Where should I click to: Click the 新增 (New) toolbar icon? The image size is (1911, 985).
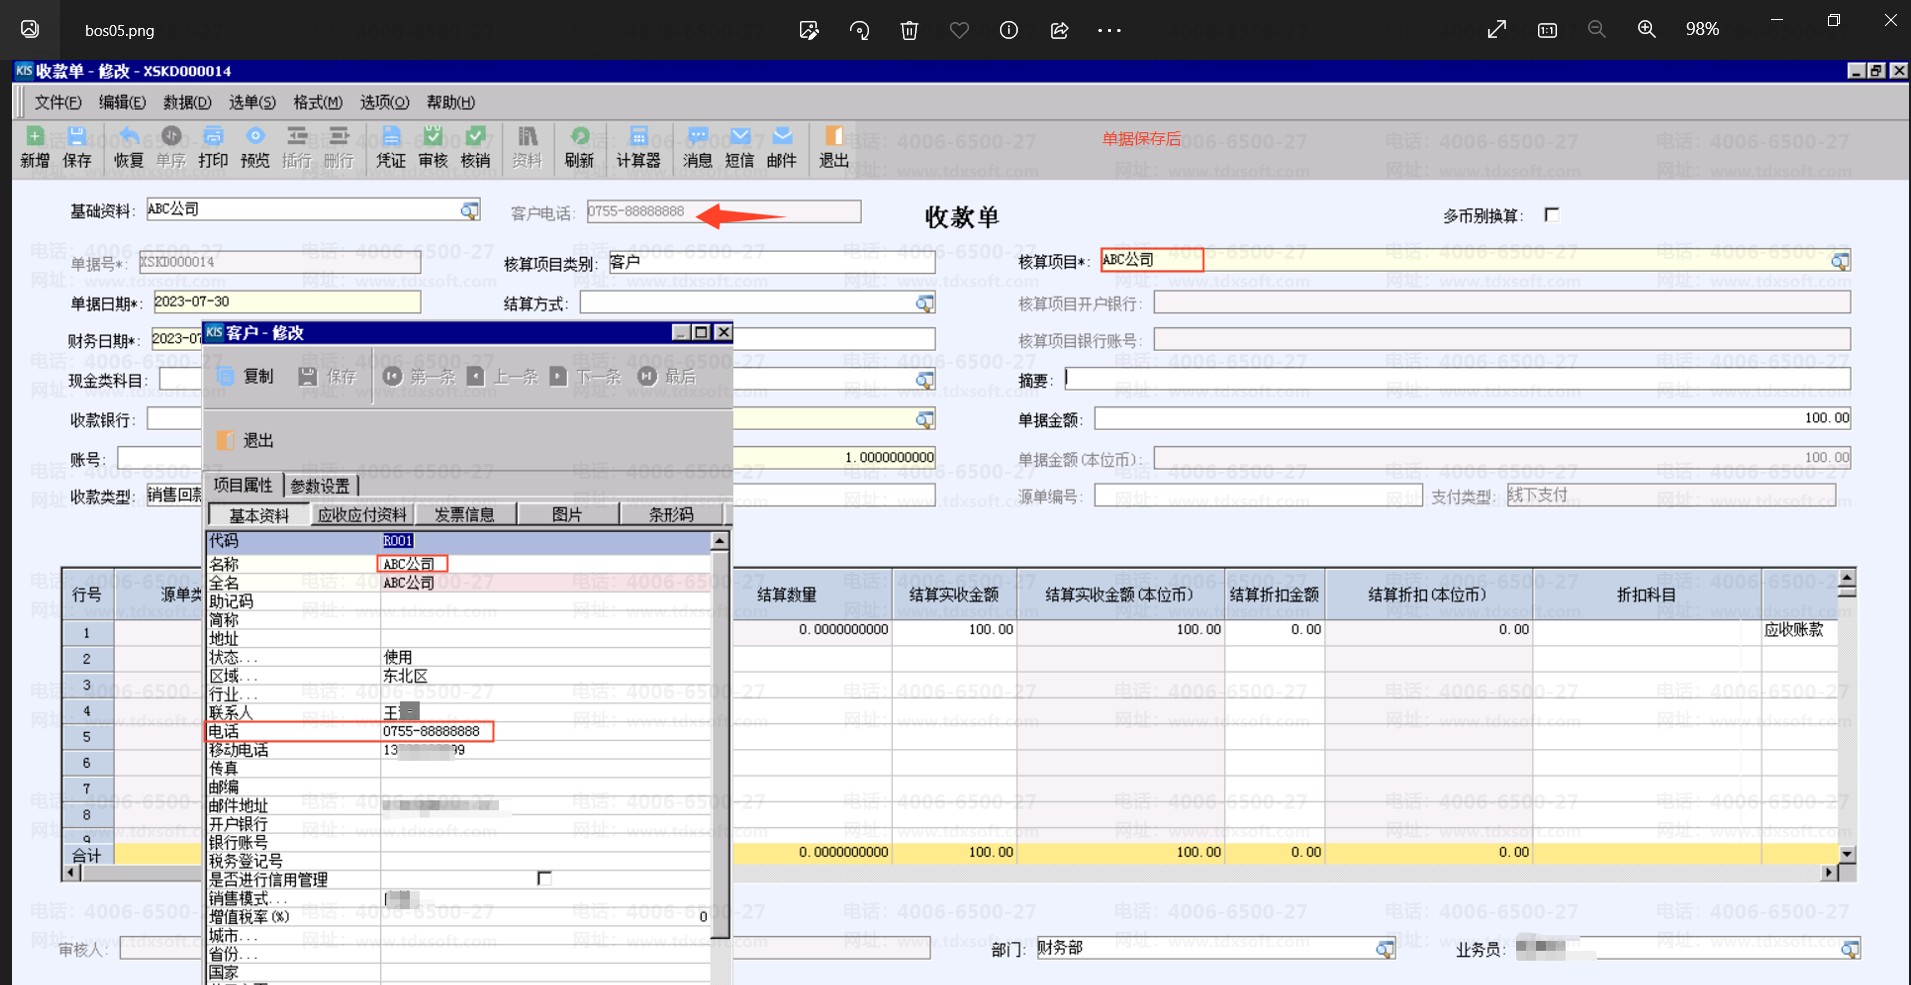[x=35, y=147]
